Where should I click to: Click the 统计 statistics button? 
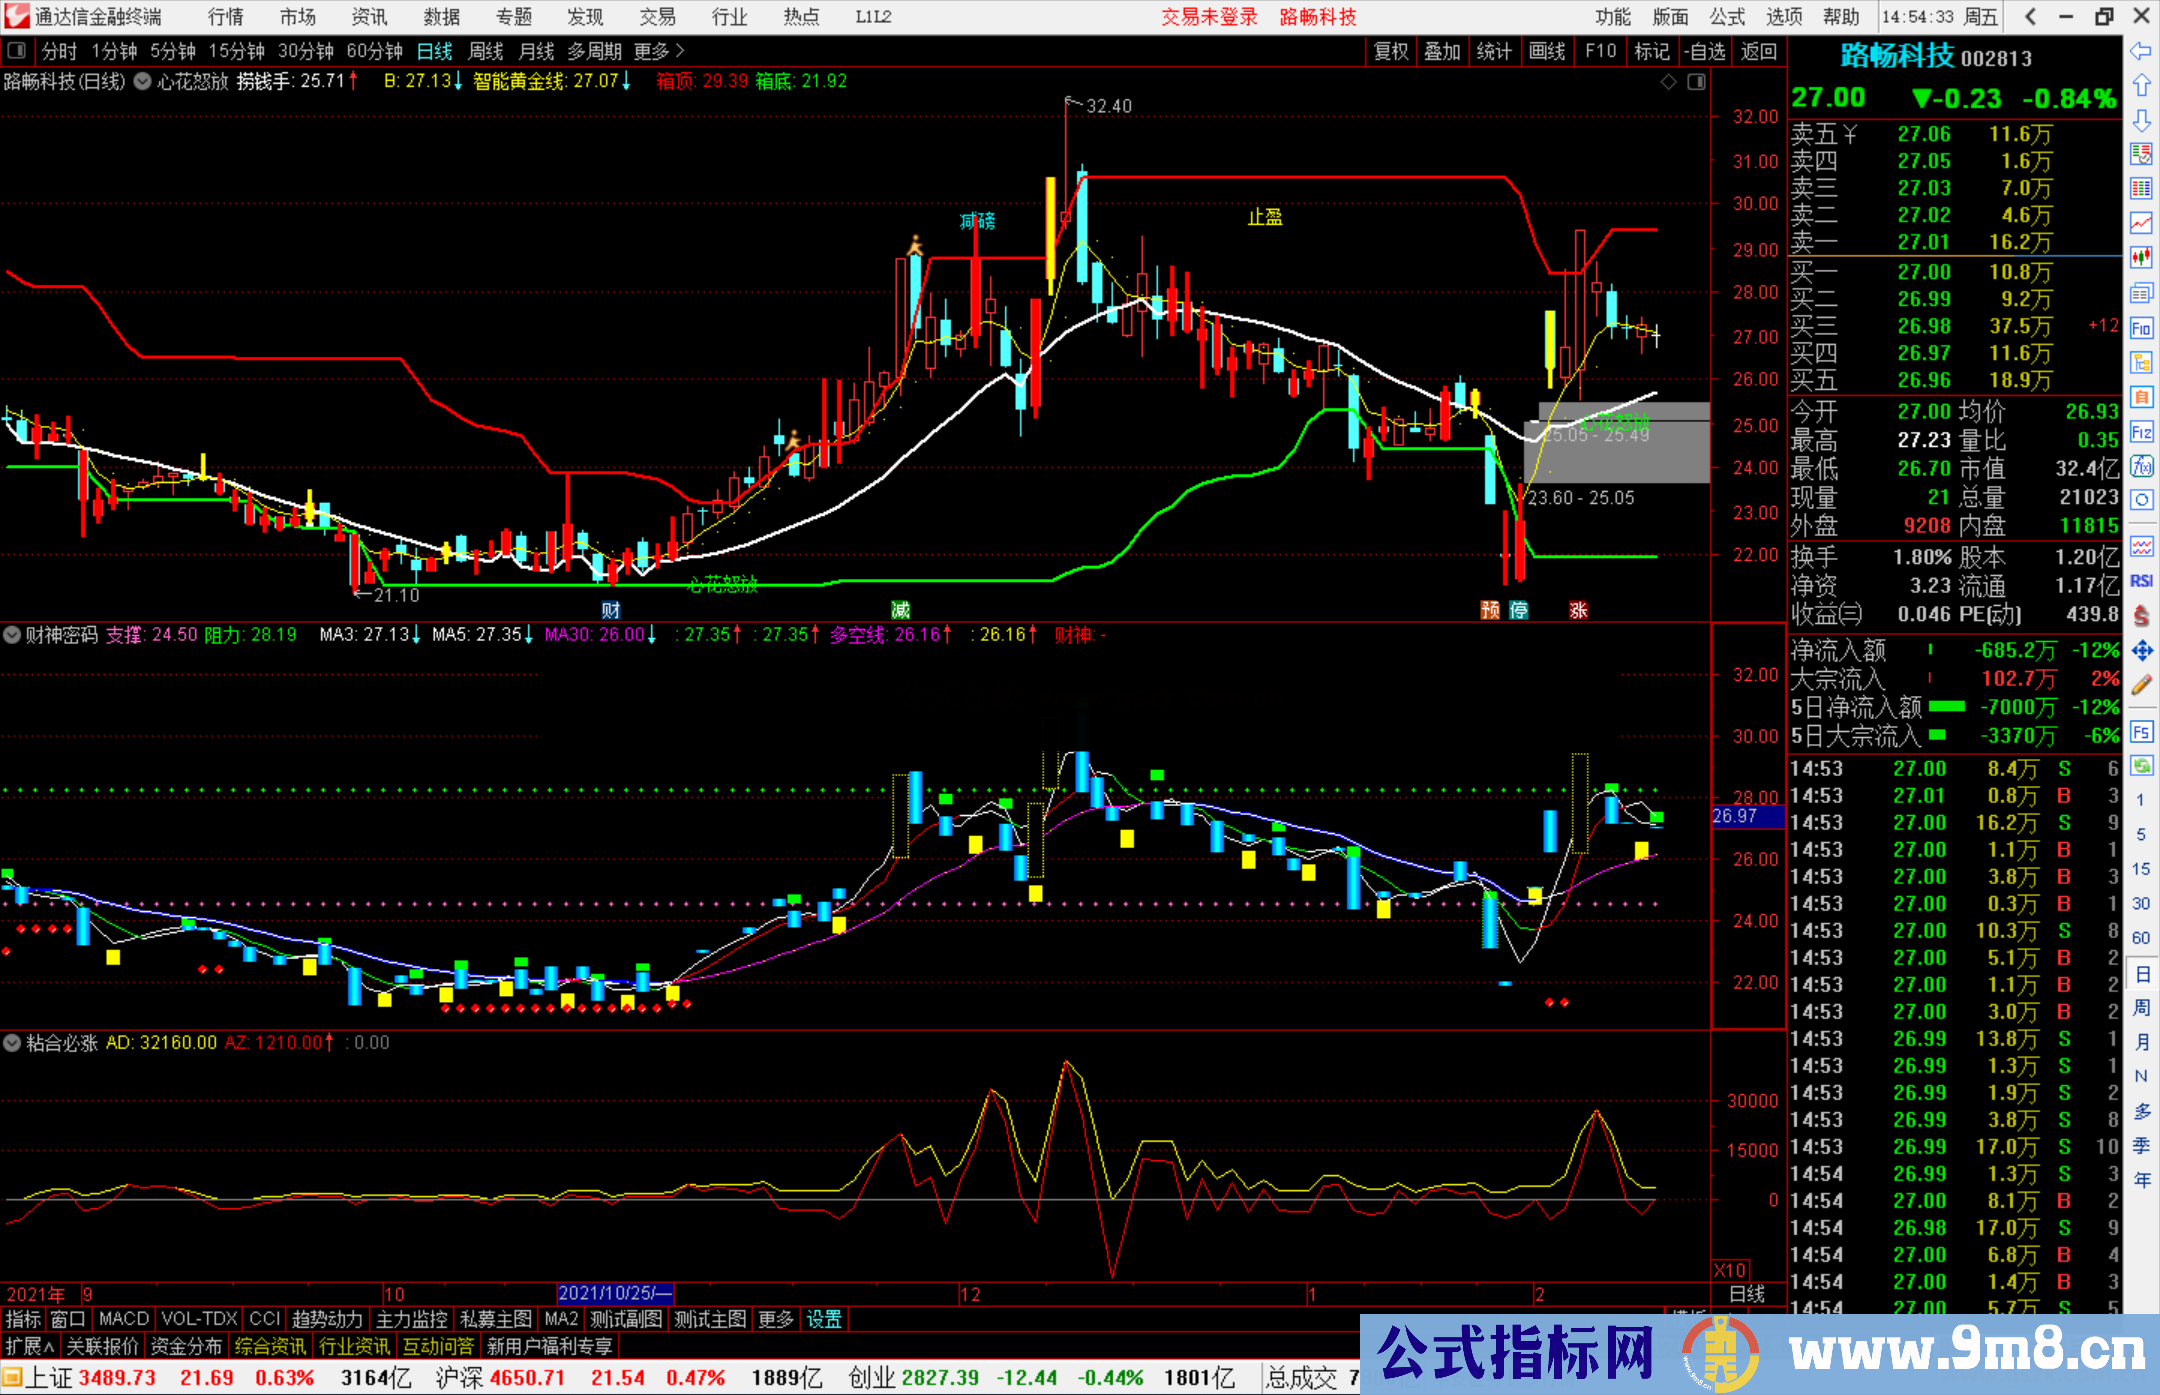(1494, 52)
